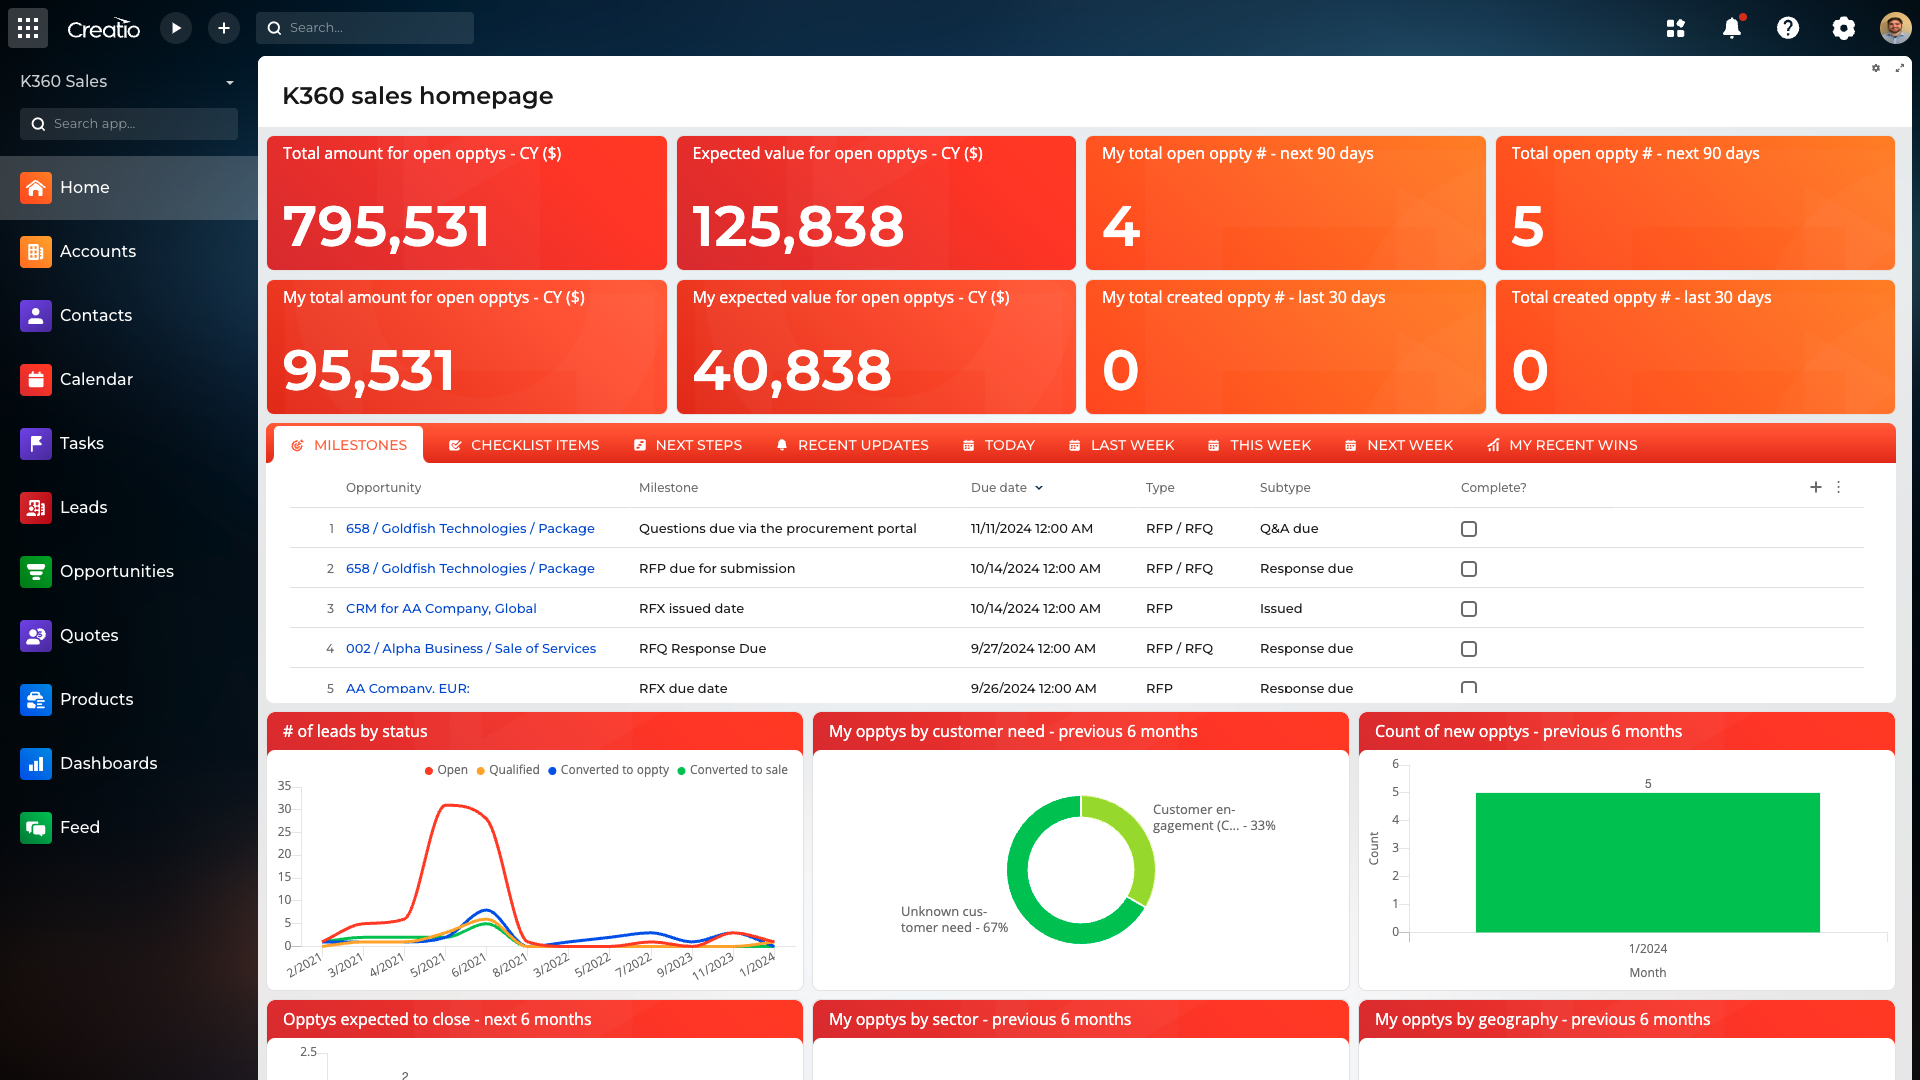The image size is (1920, 1080).
Task: Check Complete for RFX issued date
Action: 1469,609
